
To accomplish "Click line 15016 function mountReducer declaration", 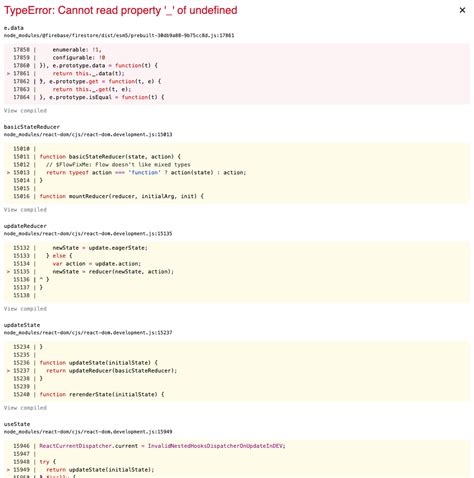I will (x=121, y=196).
